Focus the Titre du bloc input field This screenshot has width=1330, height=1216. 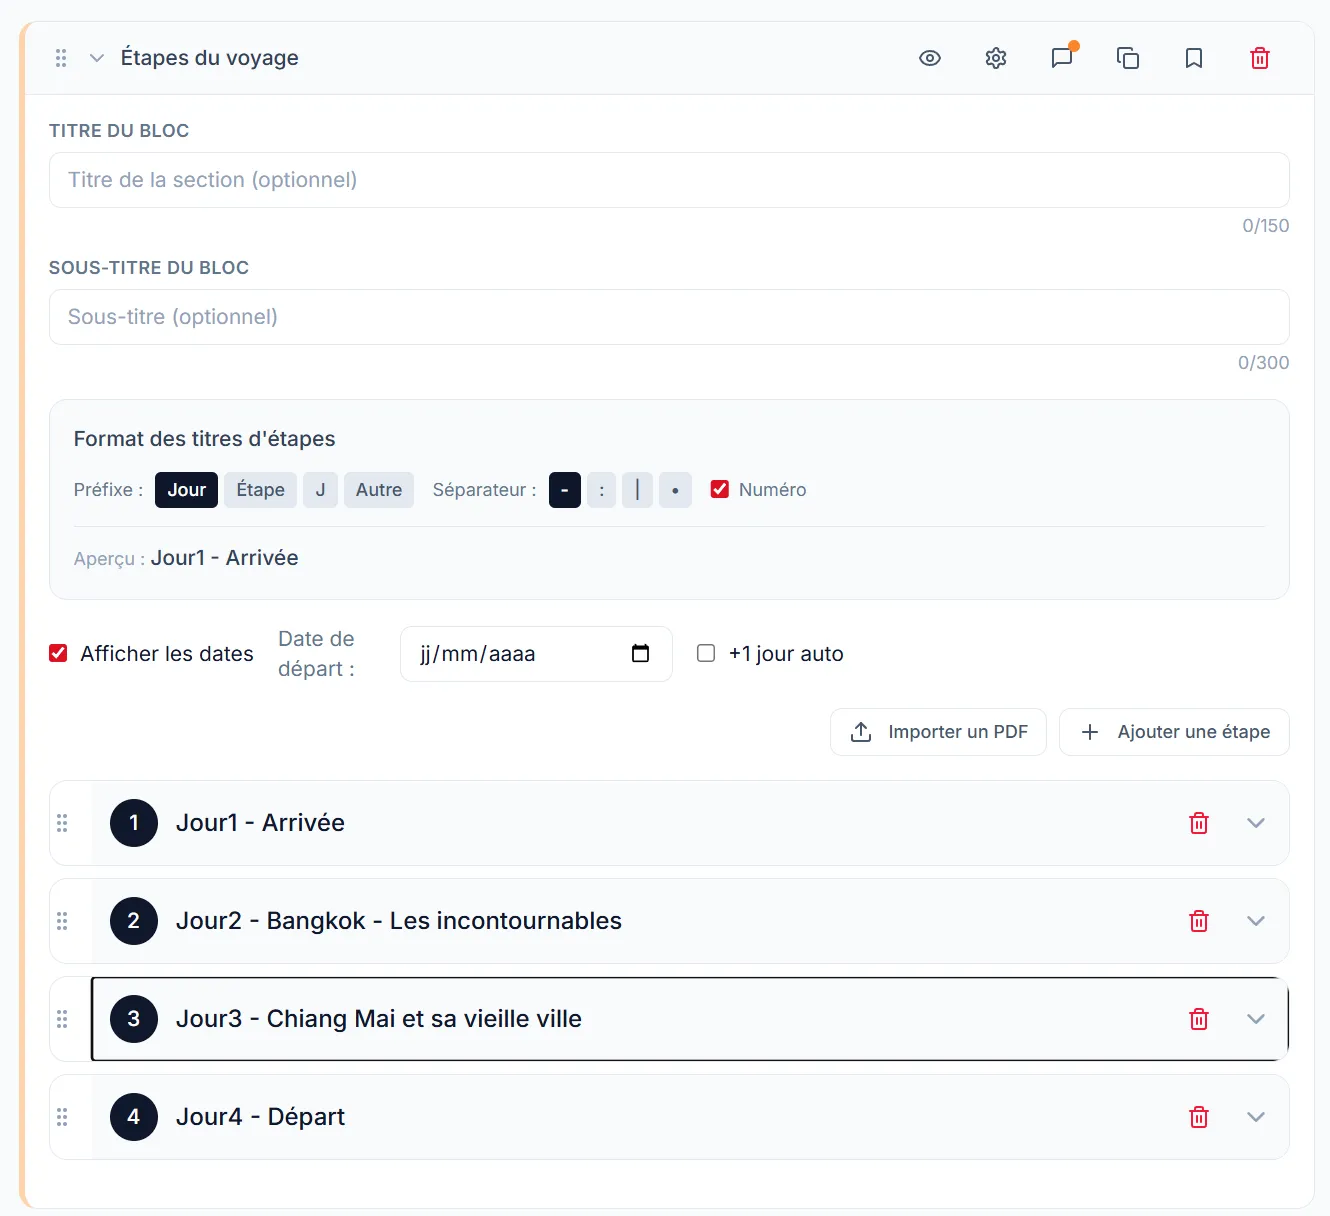pyautogui.click(x=668, y=180)
